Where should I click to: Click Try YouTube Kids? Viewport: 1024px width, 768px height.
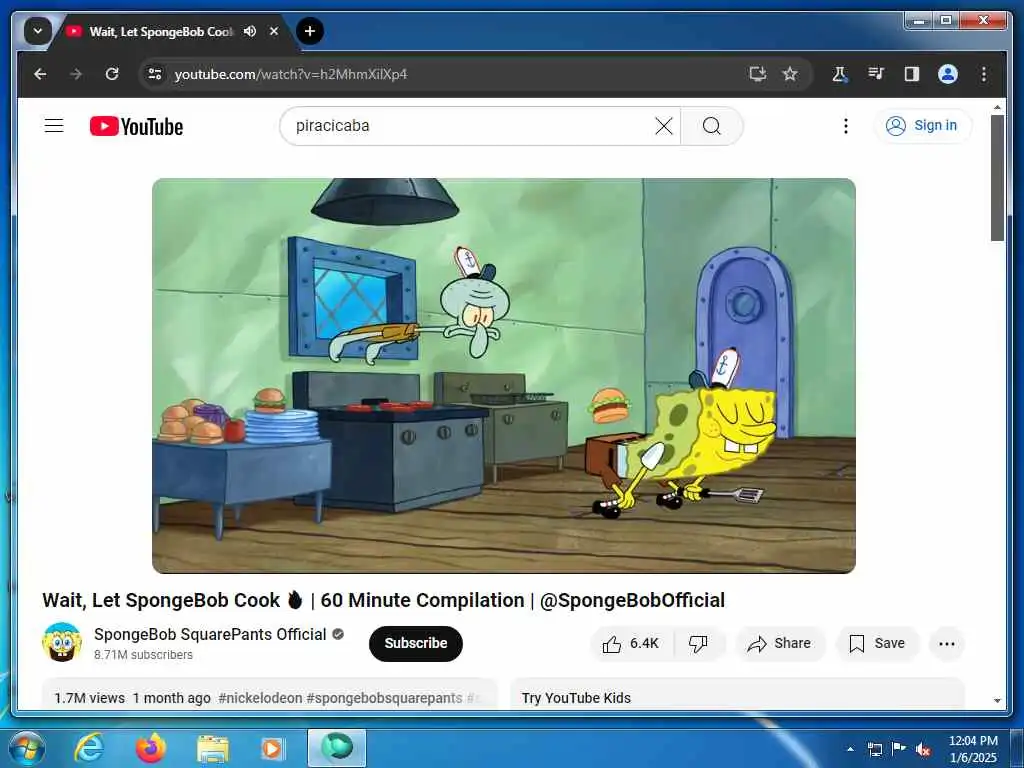pos(576,698)
